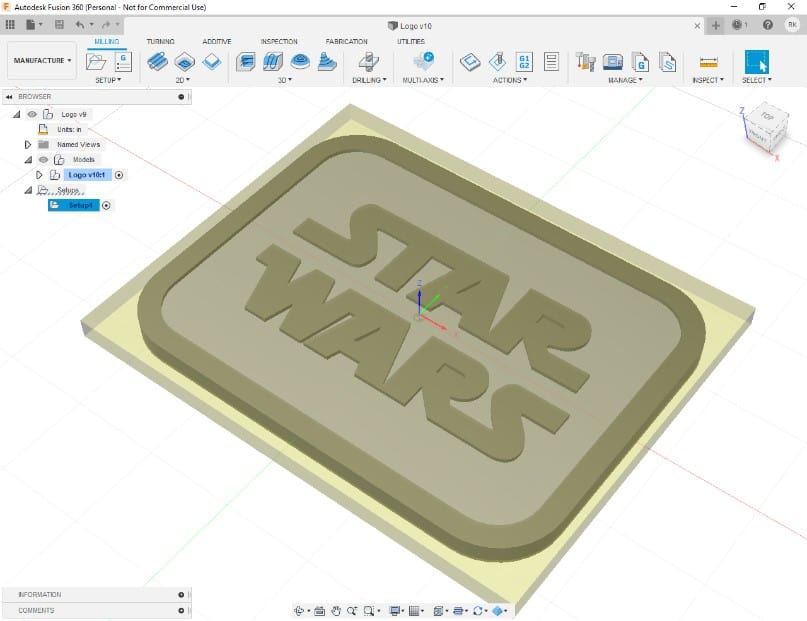This screenshot has width=807, height=621.
Task: Select the 3D Pocket Clearing tool
Action: point(273,62)
